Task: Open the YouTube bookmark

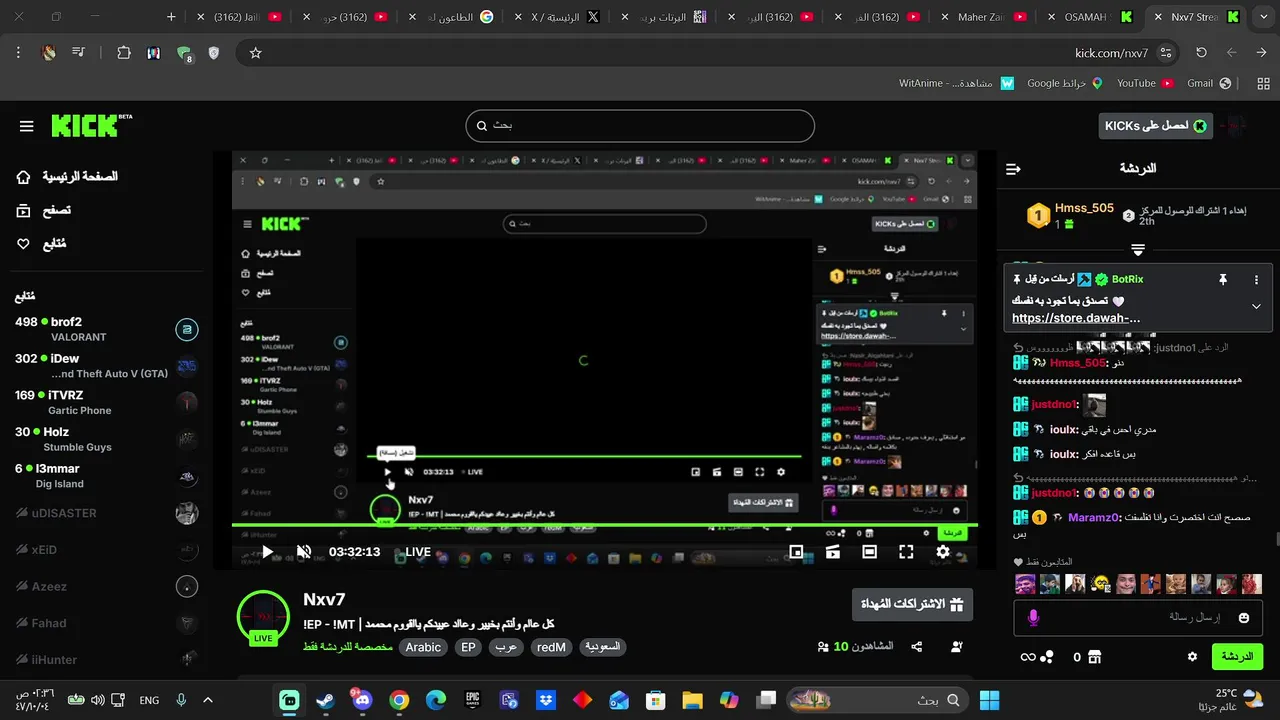Action: coord(1145,84)
